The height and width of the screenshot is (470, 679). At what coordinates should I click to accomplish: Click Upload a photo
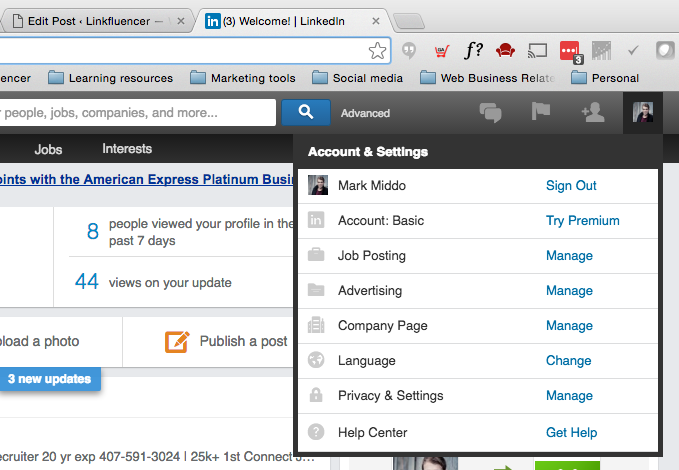coord(39,341)
